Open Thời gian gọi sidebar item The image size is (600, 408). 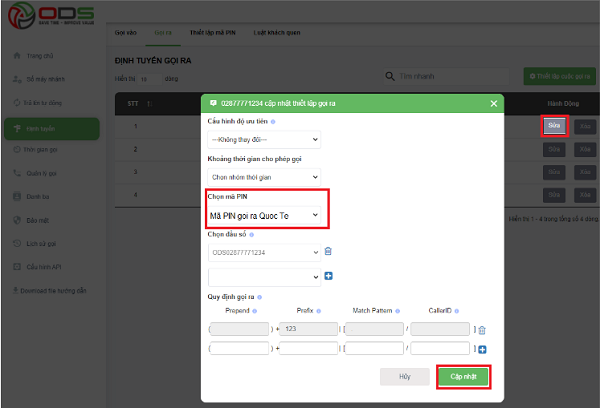point(40,150)
